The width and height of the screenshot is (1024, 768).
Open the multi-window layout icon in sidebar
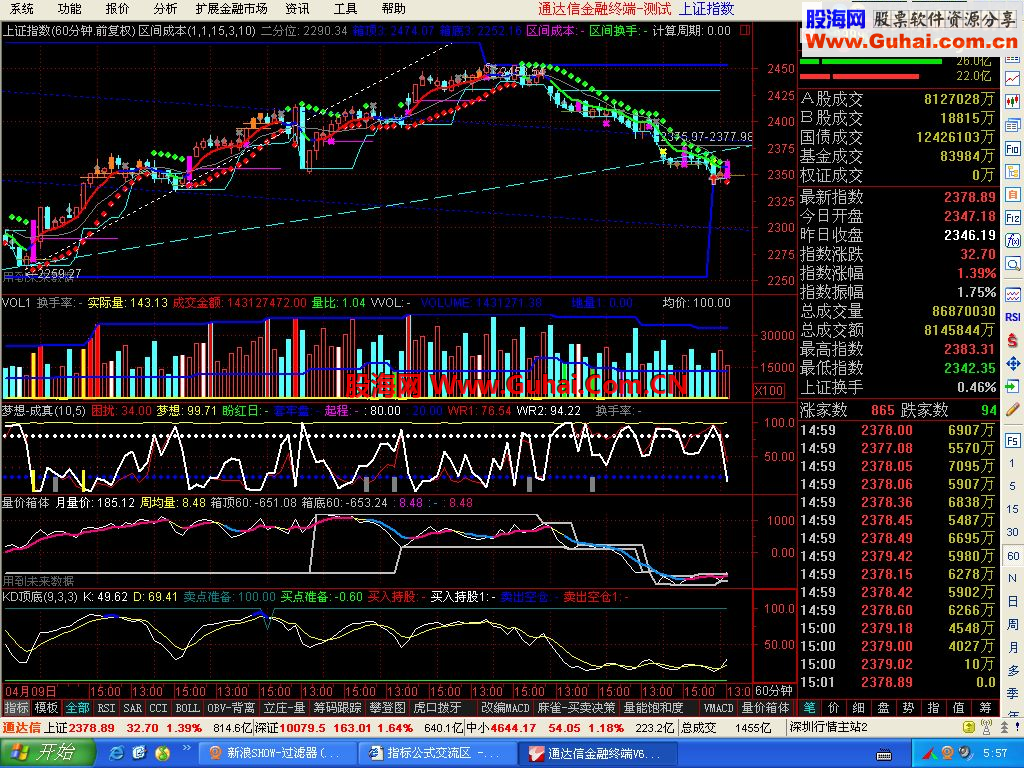[1013, 125]
